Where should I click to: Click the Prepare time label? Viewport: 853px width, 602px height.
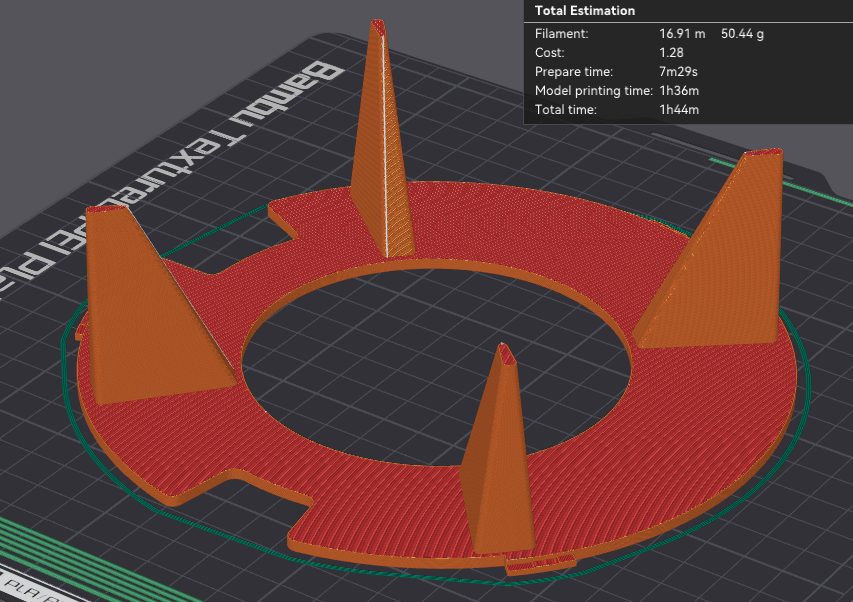coord(574,71)
